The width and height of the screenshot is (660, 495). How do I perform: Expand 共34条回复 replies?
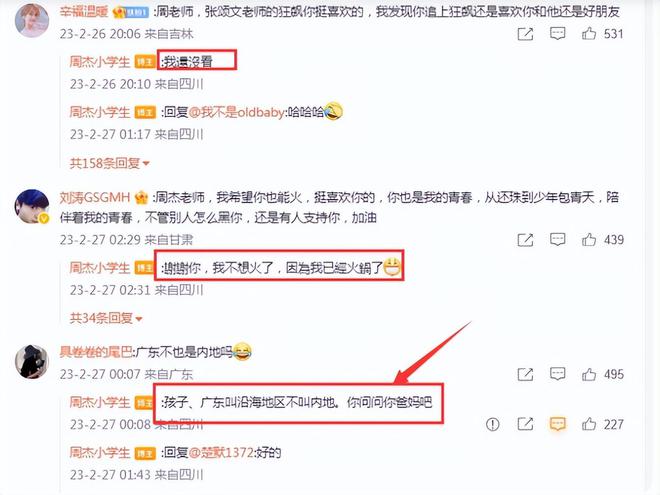coord(106,318)
